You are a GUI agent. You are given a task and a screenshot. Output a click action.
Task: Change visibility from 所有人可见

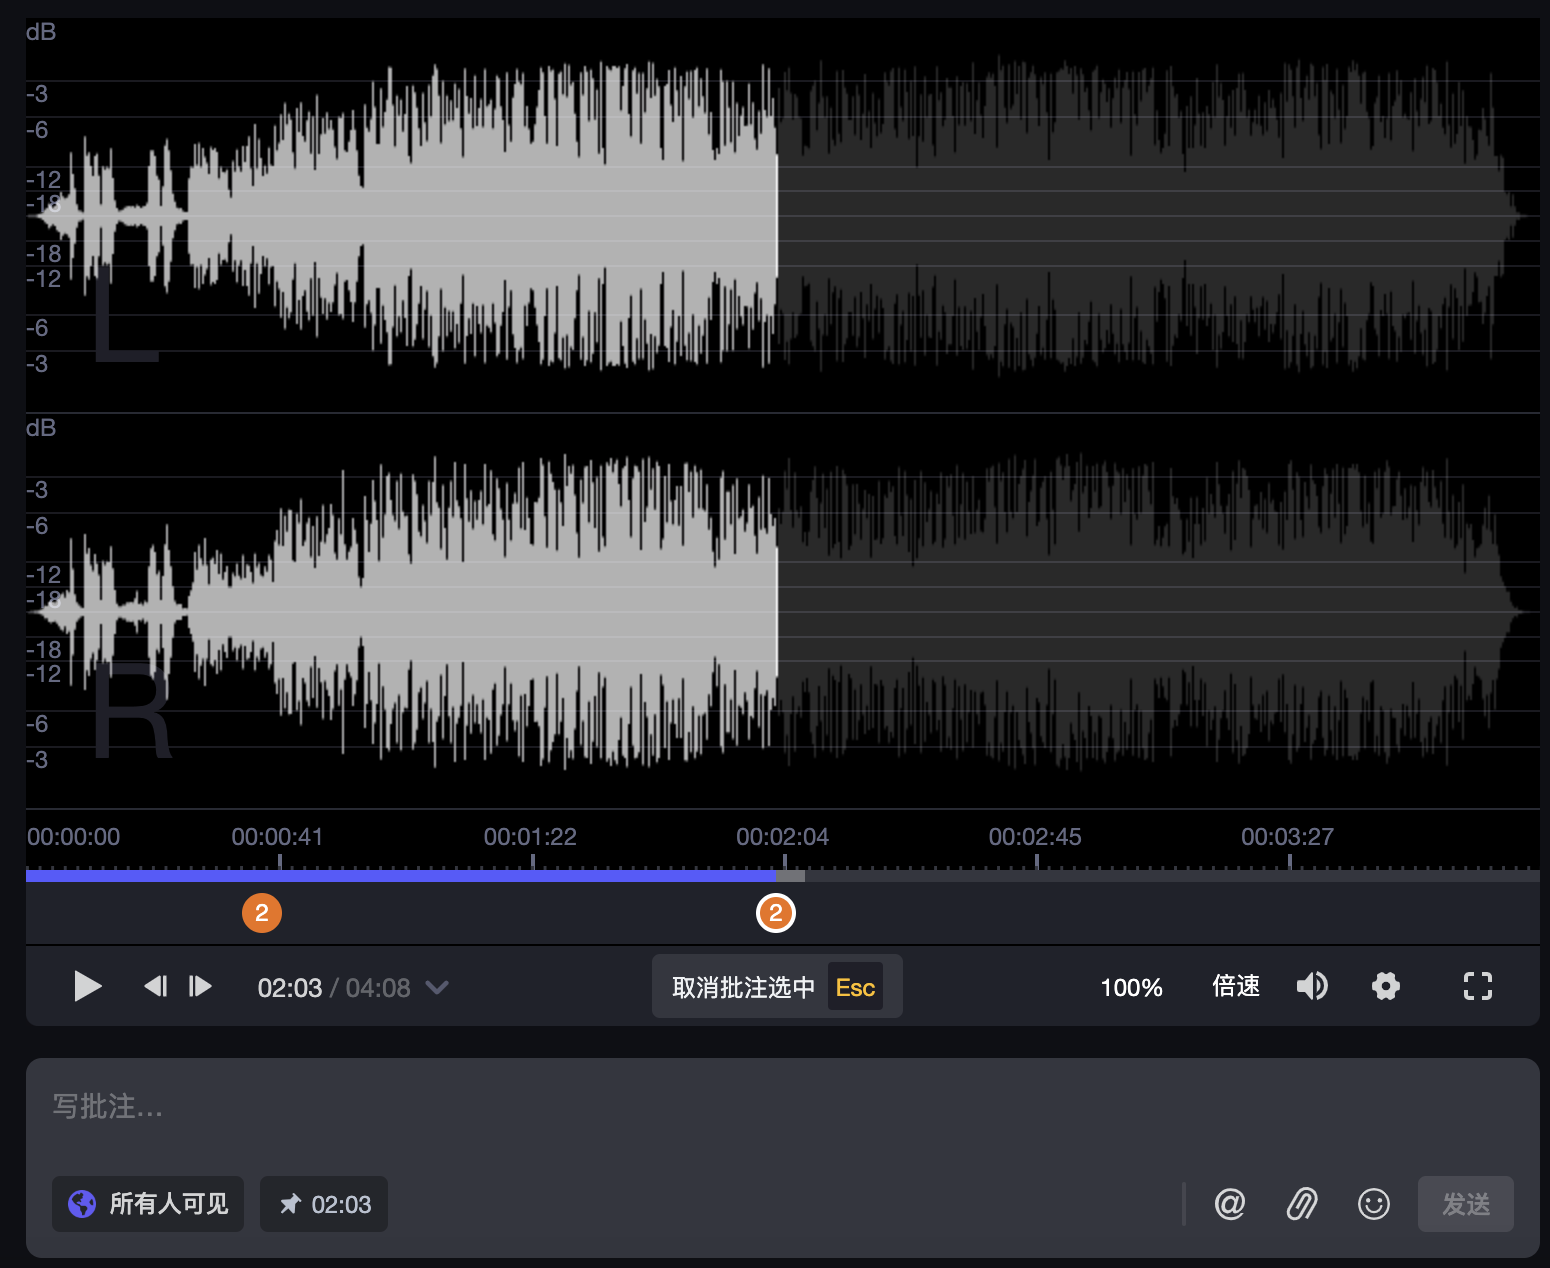pos(148,1204)
